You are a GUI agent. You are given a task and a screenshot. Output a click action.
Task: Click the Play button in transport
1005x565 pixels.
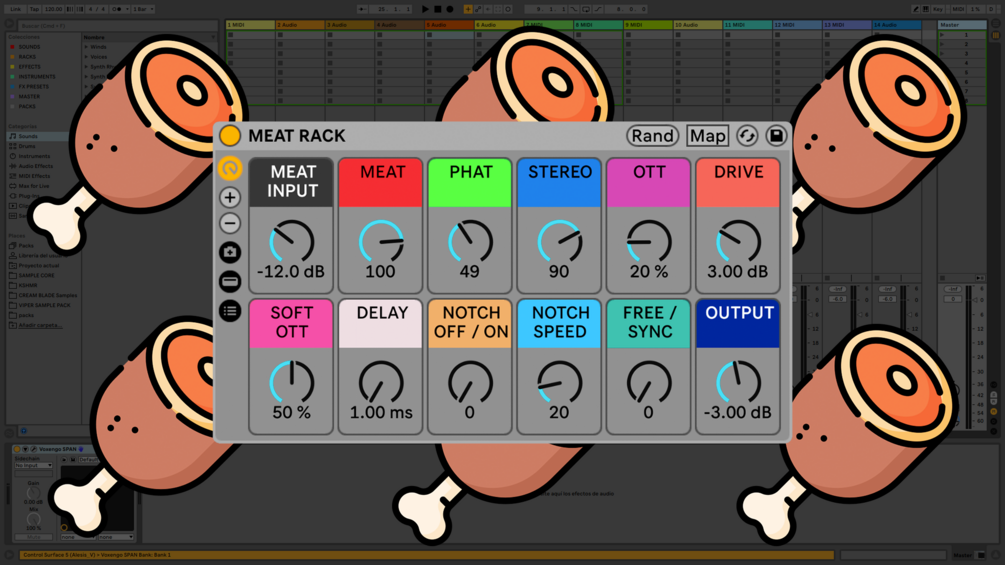pyautogui.click(x=425, y=10)
